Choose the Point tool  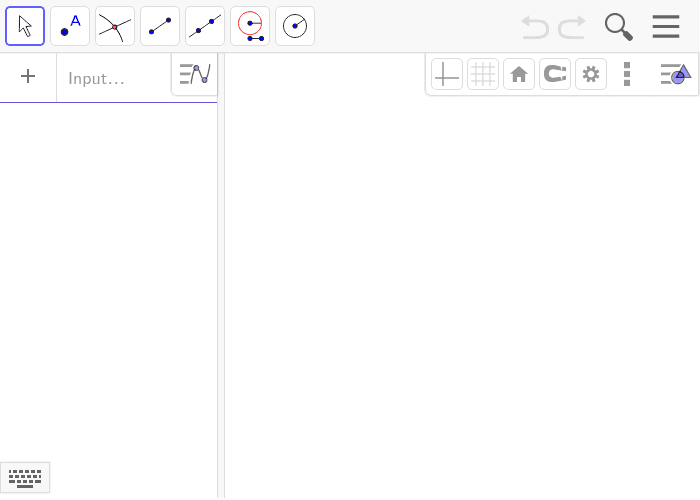click(x=70, y=26)
